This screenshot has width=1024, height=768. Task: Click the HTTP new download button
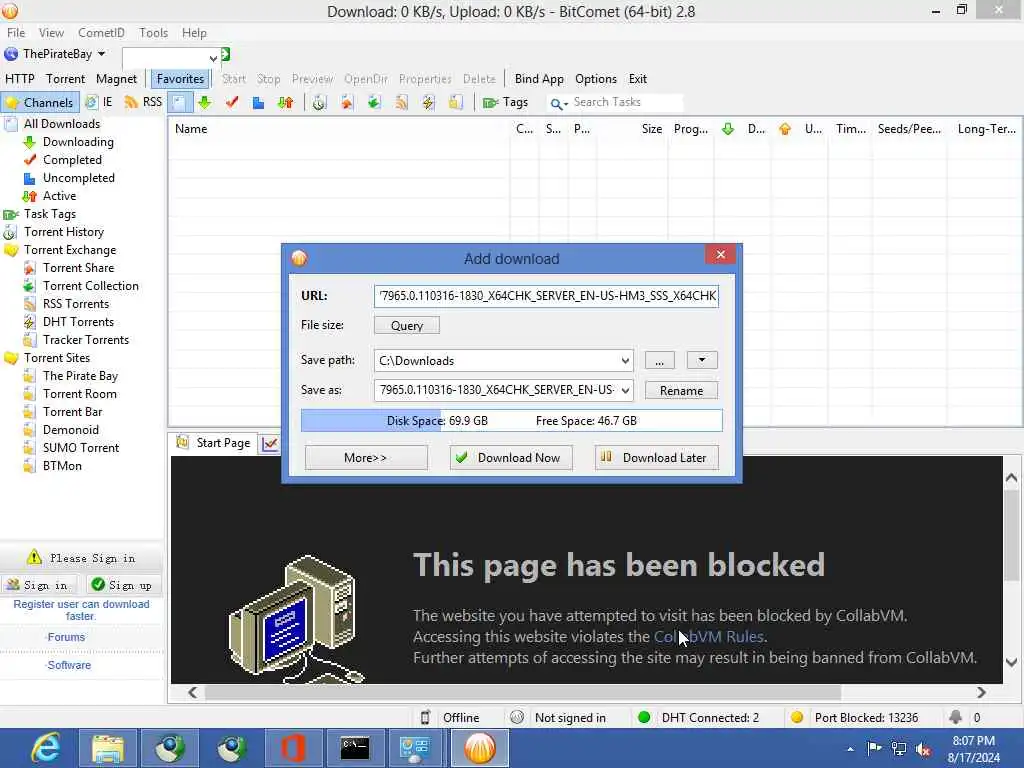tap(20, 79)
